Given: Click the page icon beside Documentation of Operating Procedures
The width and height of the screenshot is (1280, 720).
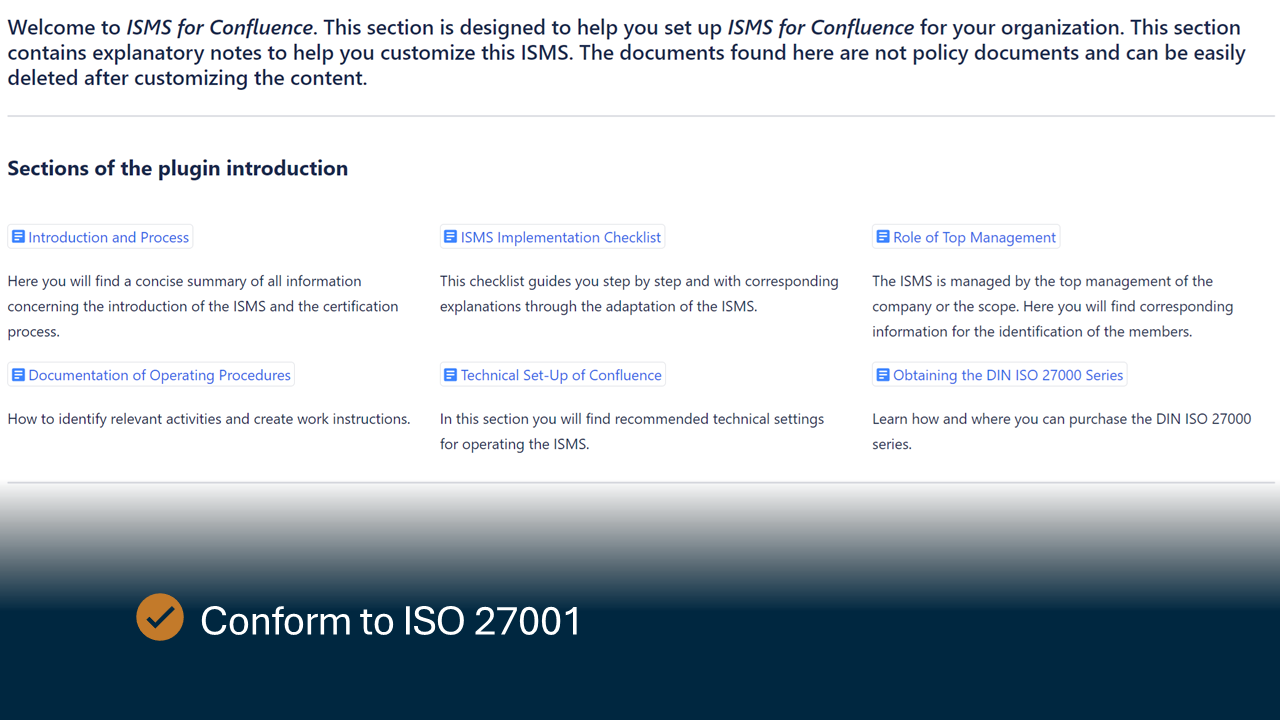Looking at the screenshot, I should [x=18, y=375].
